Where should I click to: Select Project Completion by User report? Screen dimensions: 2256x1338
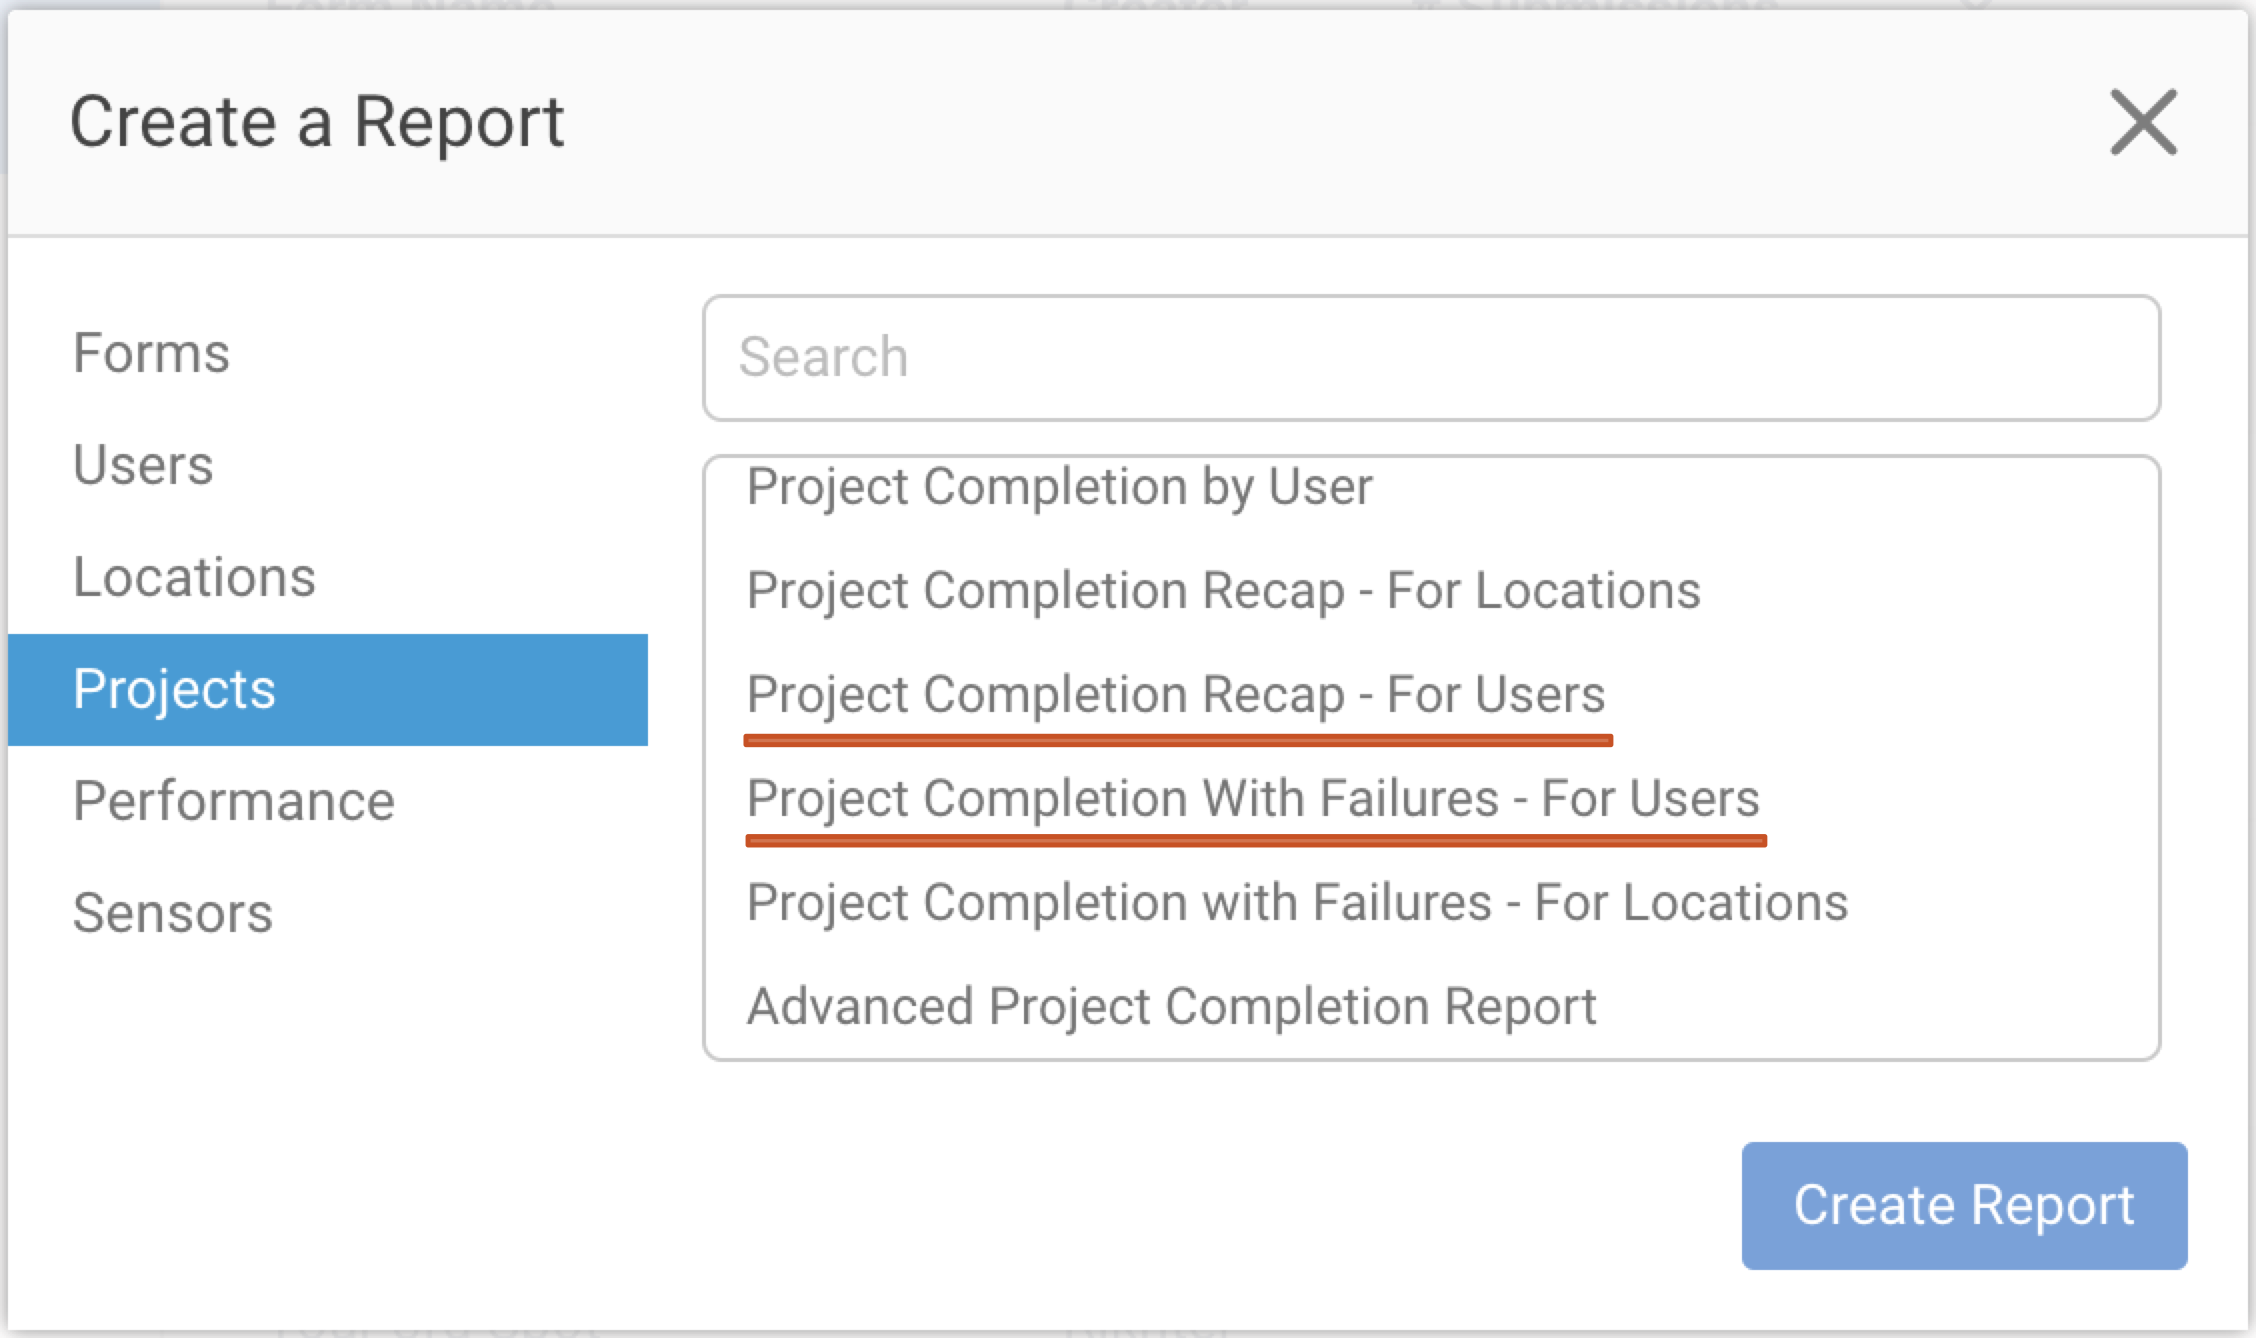click(x=1060, y=487)
